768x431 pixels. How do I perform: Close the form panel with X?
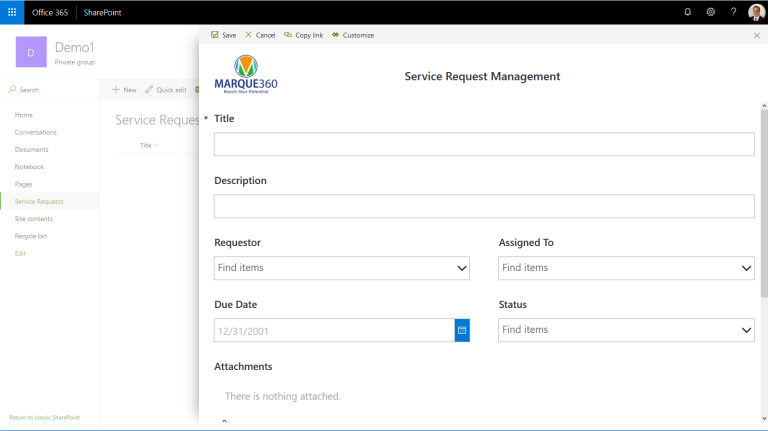coord(757,35)
